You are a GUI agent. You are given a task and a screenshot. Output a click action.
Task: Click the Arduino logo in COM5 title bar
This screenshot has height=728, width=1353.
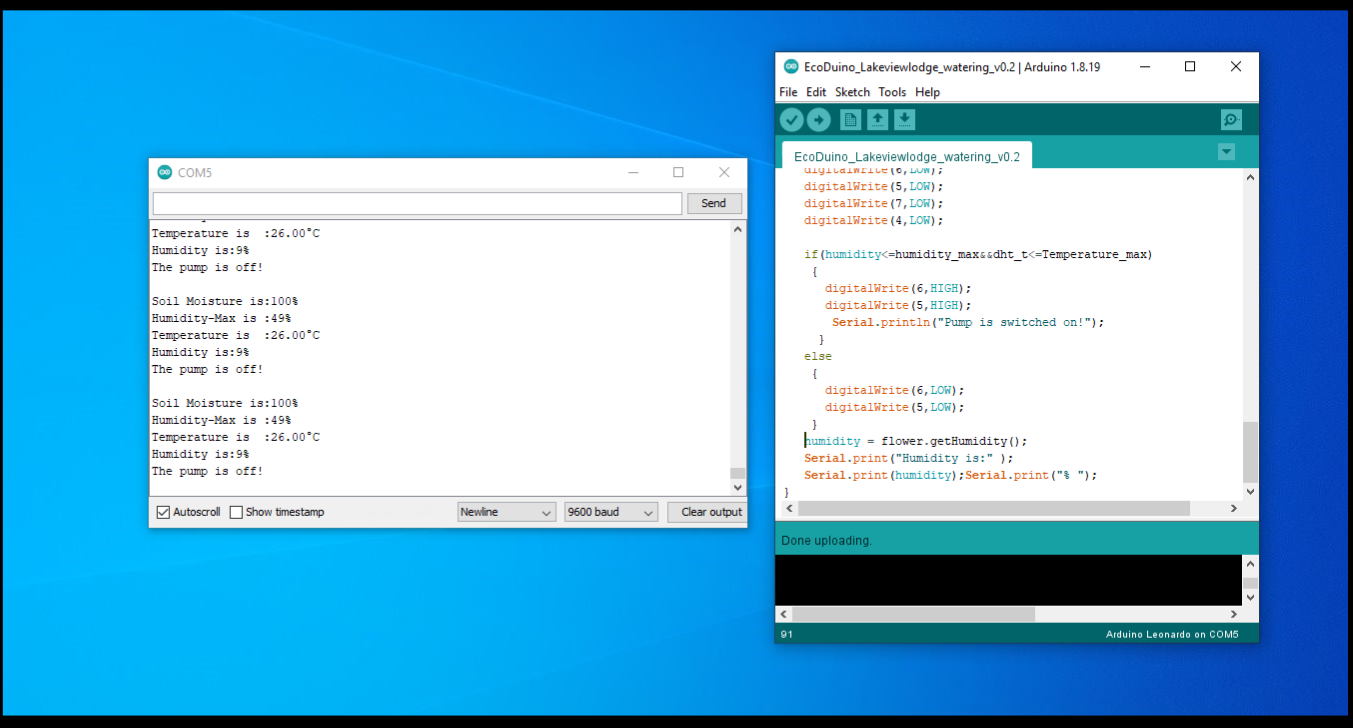[x=165, y=172]
